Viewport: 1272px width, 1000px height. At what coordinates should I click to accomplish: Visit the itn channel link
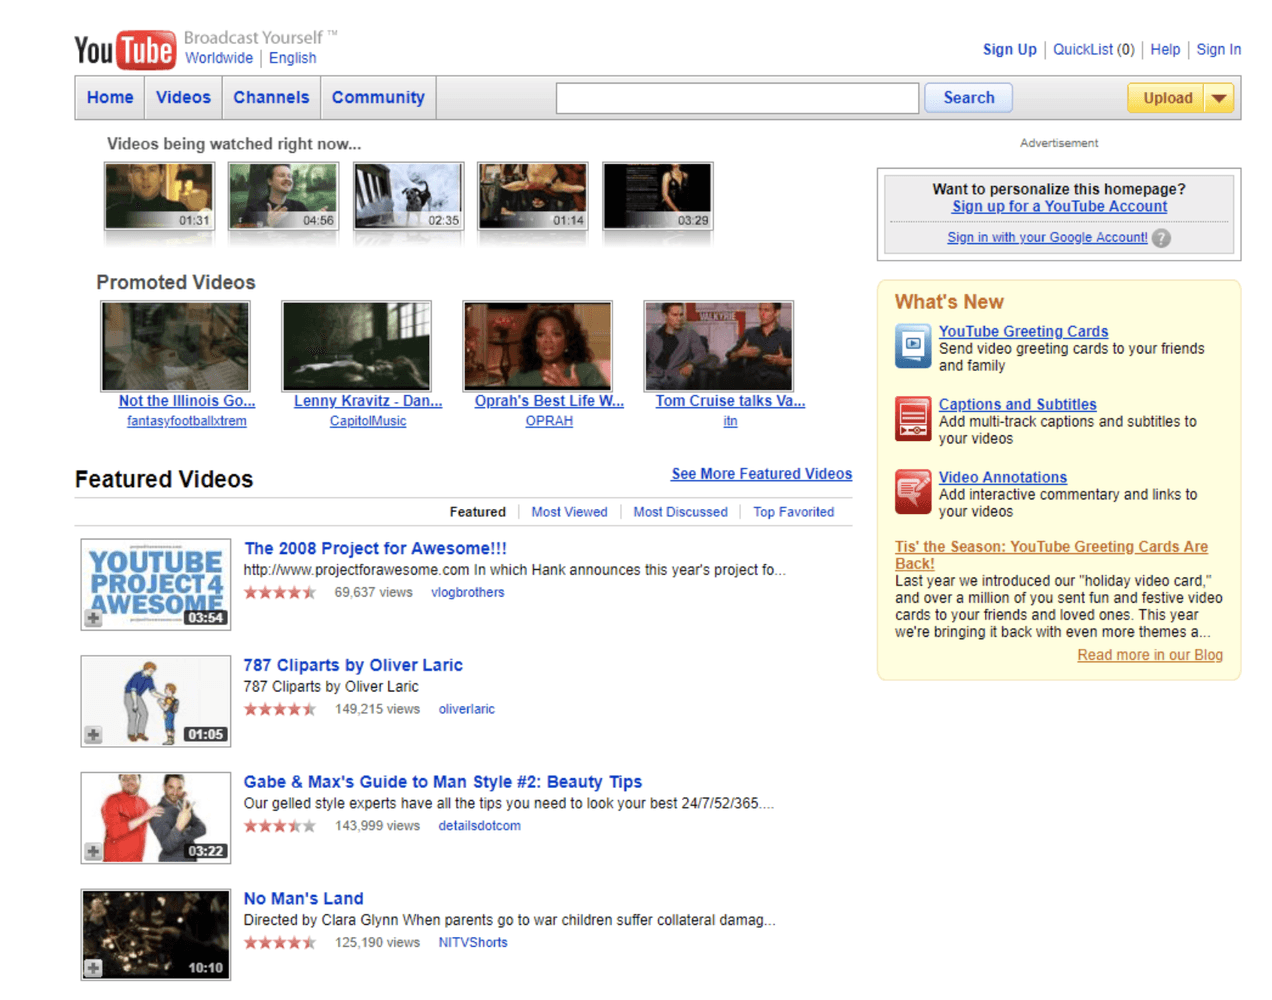(x=730, y=421)
